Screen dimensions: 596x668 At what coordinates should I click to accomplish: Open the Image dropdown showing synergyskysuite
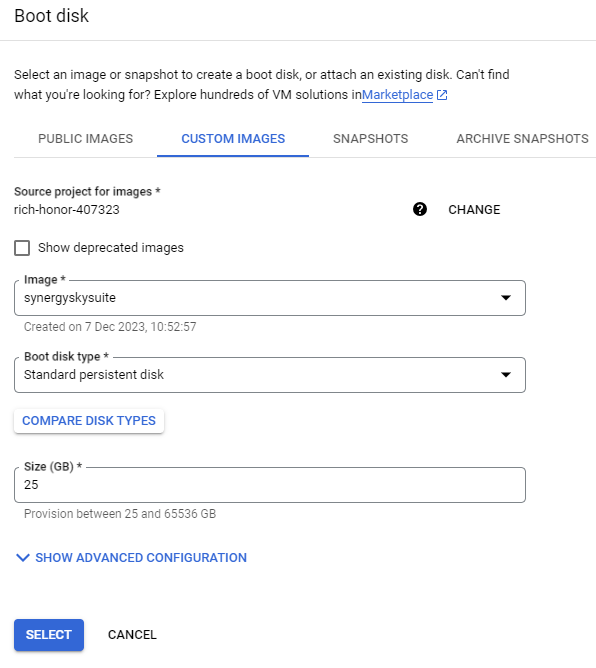pos(270,298)
